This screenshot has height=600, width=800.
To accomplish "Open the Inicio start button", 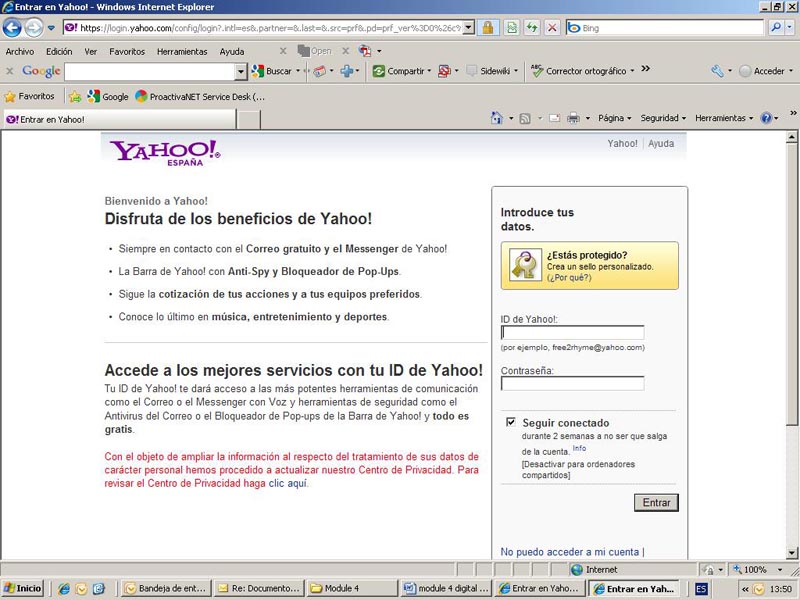I will [x=23, y=588].
